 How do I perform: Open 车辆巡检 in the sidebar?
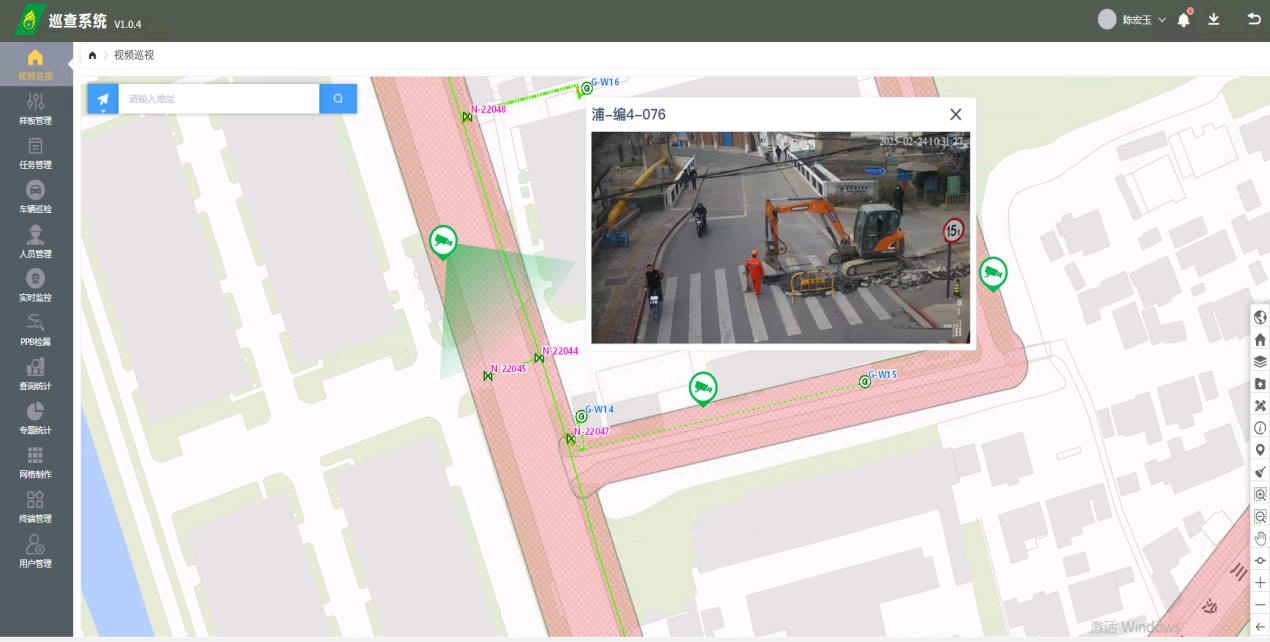(x=35, y=197)
